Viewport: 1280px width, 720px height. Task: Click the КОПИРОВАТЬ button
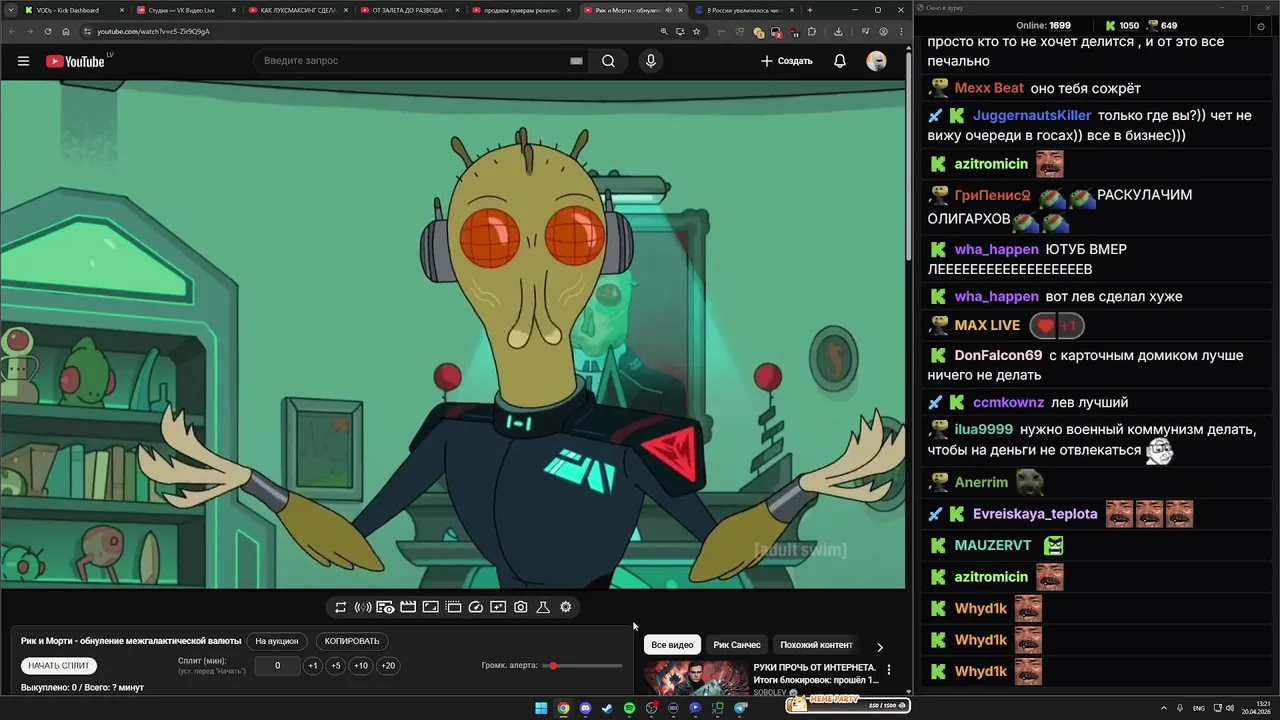(352, 641)
